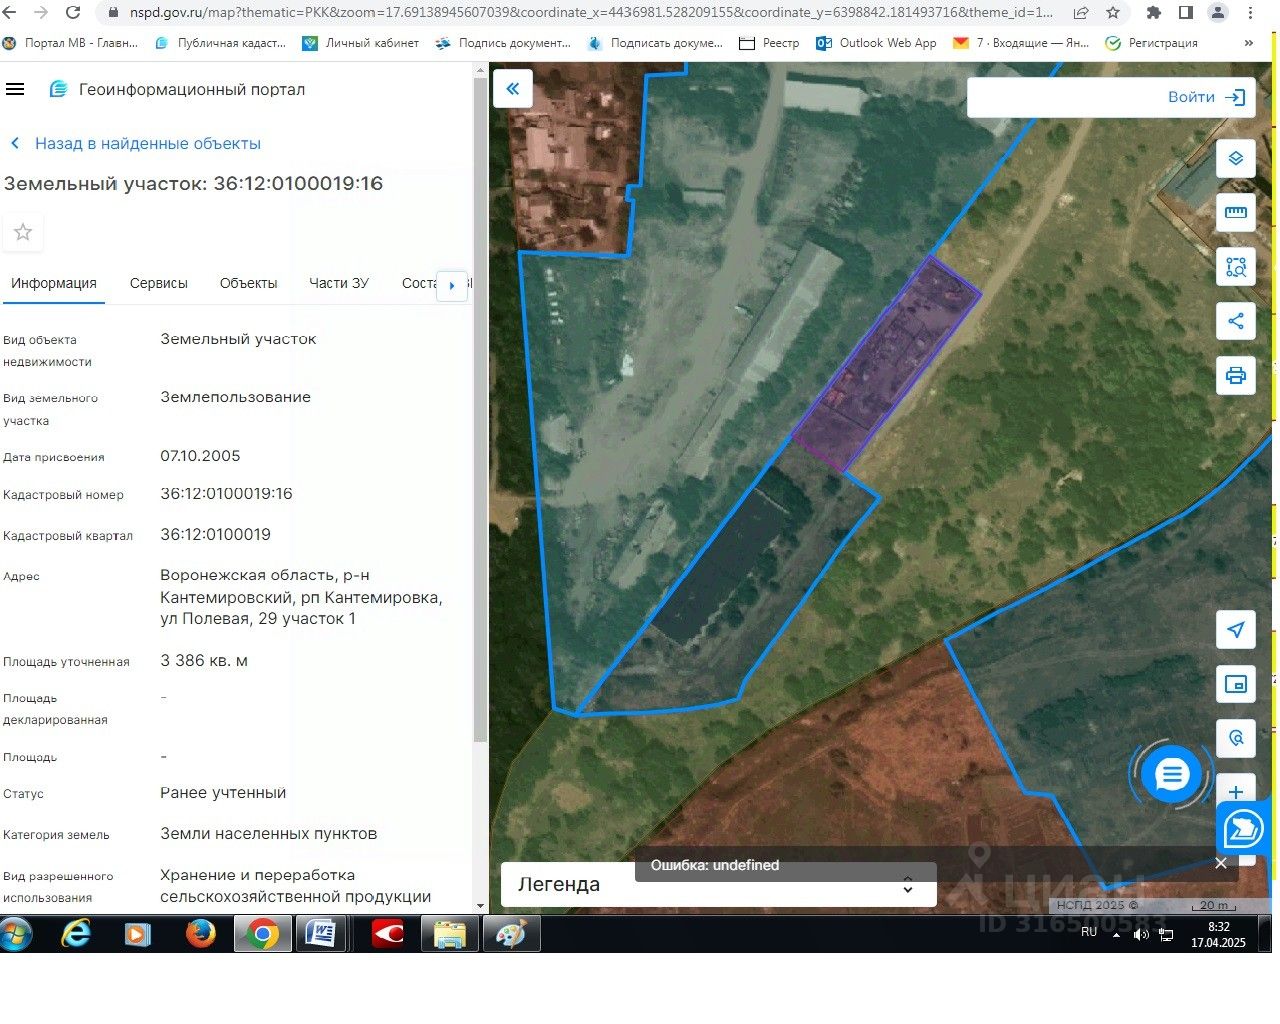Add the land plot to favorites with the star
The width and height of the screenshot is (1280, 1024).
(23, 232)
